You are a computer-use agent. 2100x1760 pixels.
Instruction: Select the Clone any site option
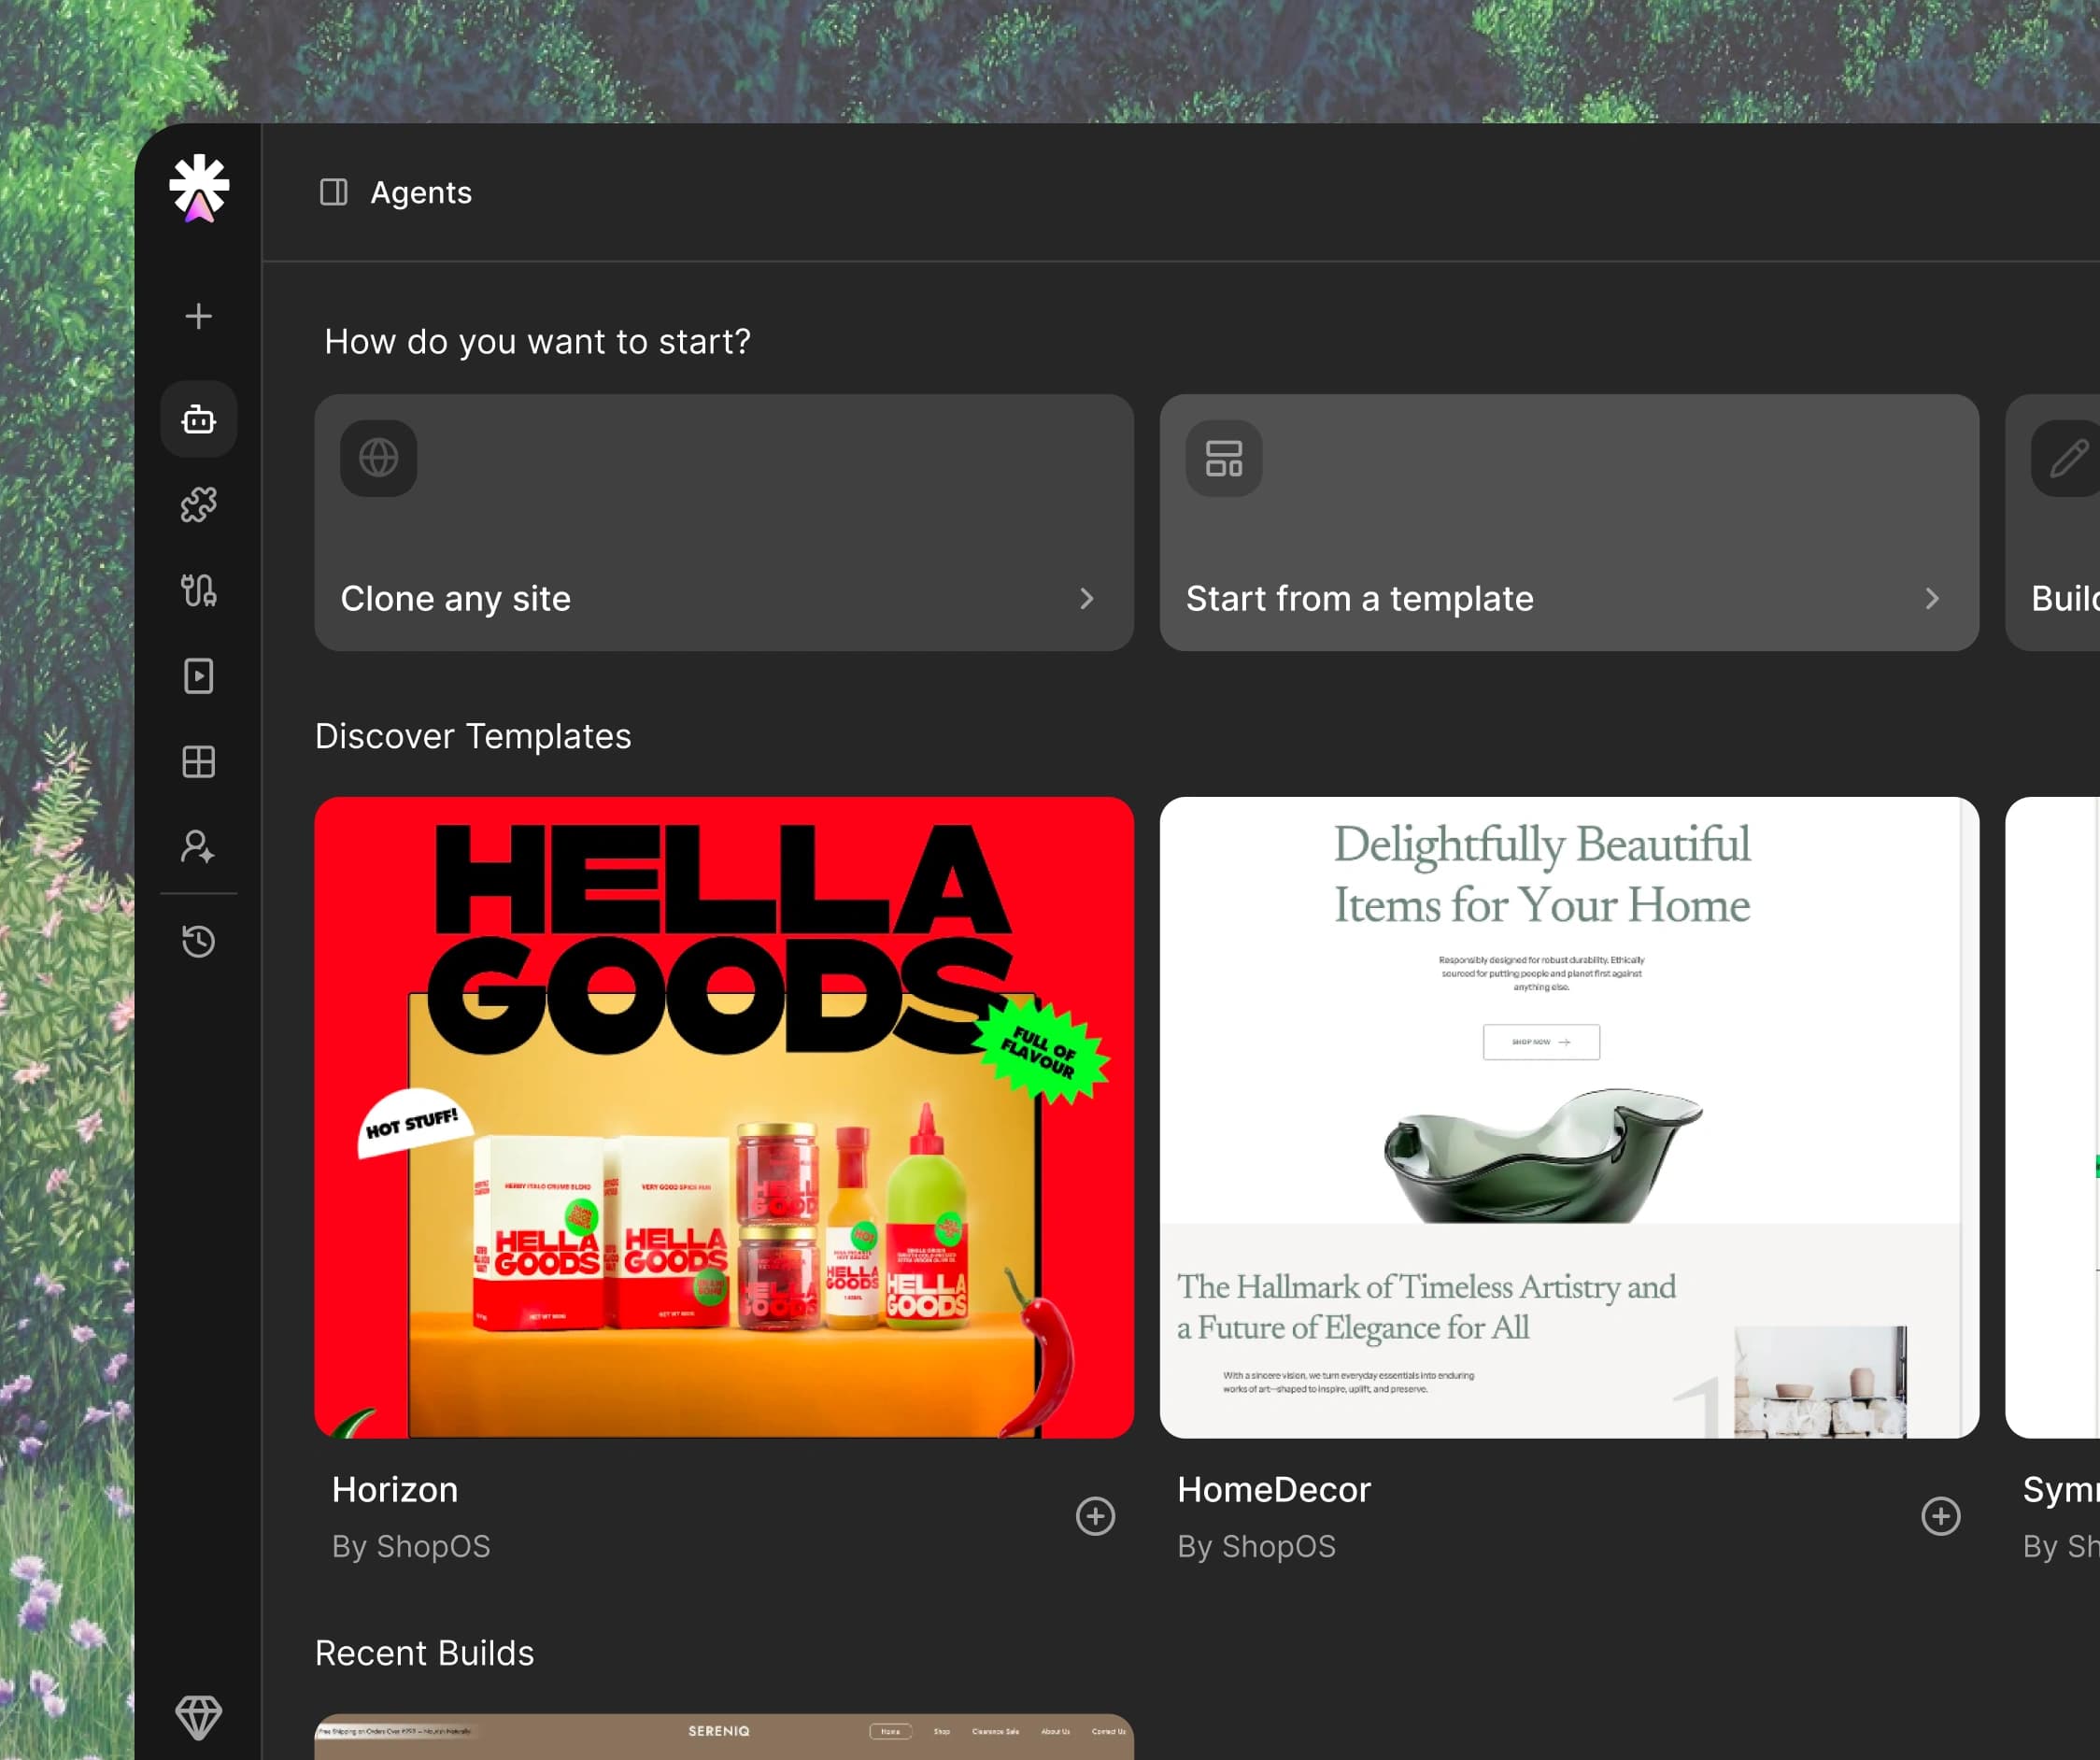click(724, 522)
